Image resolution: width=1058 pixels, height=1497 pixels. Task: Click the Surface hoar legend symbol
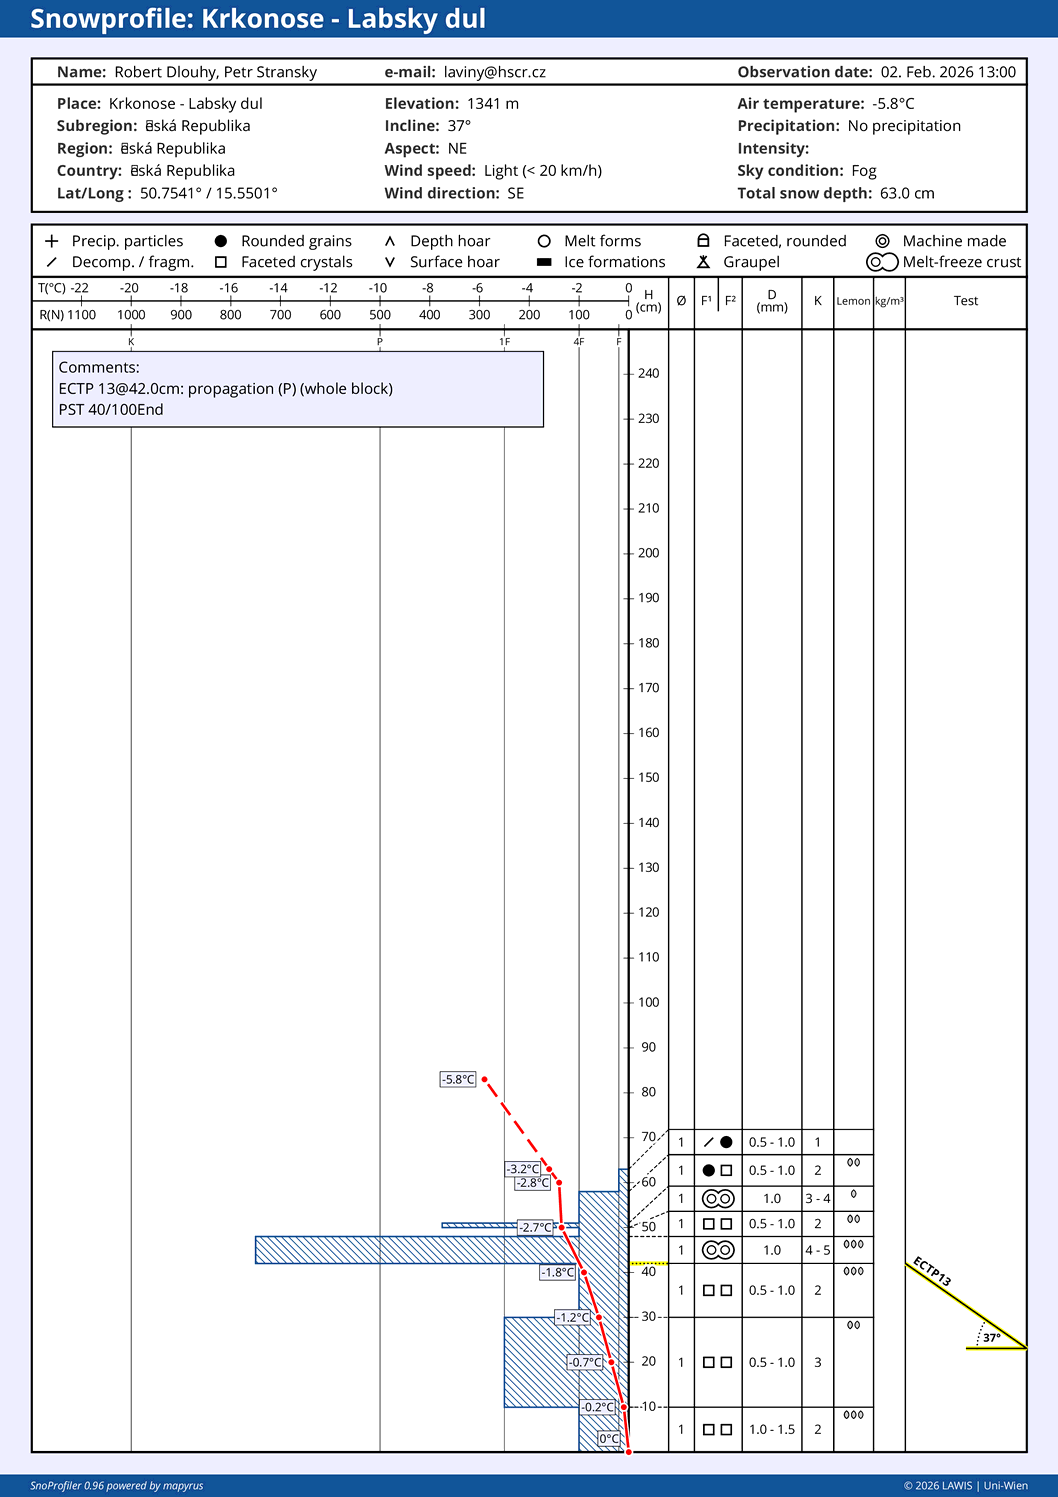(390, 262)
